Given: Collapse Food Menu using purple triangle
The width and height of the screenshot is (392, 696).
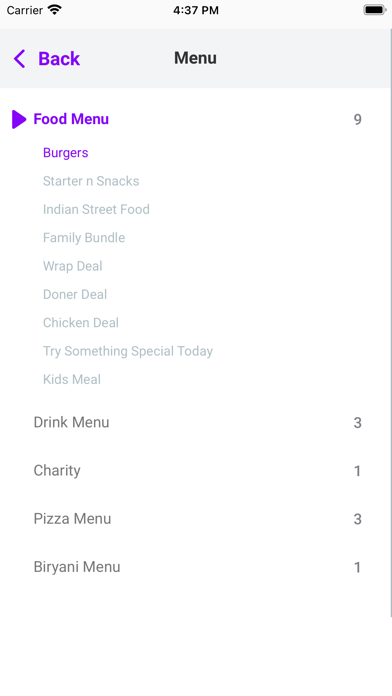Looking at the screenshot, I should tap(19, 119).
